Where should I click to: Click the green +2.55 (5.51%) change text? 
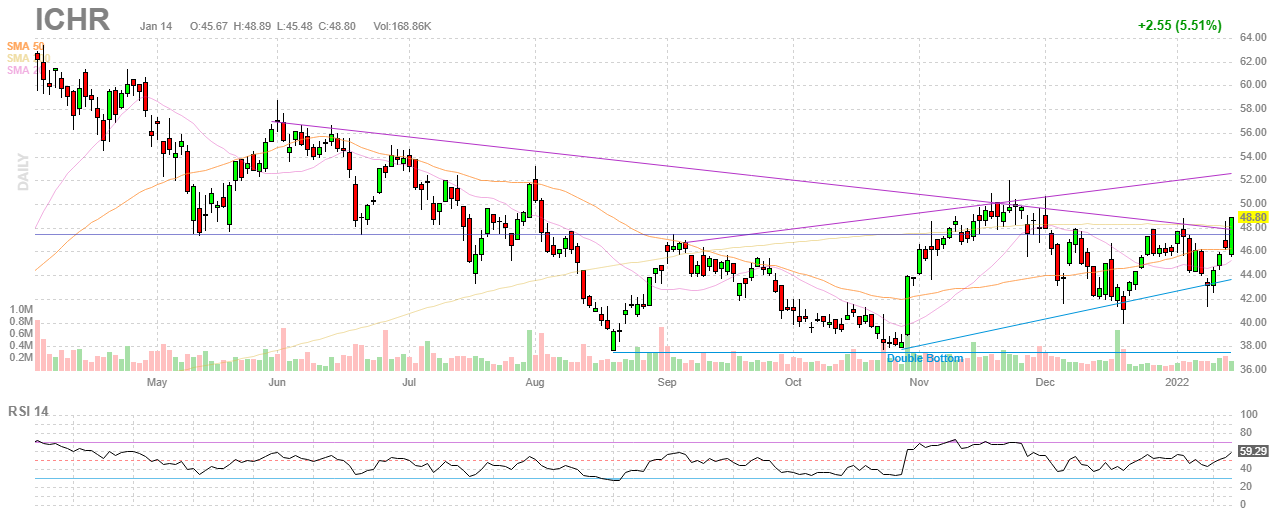pos(1180,25)
